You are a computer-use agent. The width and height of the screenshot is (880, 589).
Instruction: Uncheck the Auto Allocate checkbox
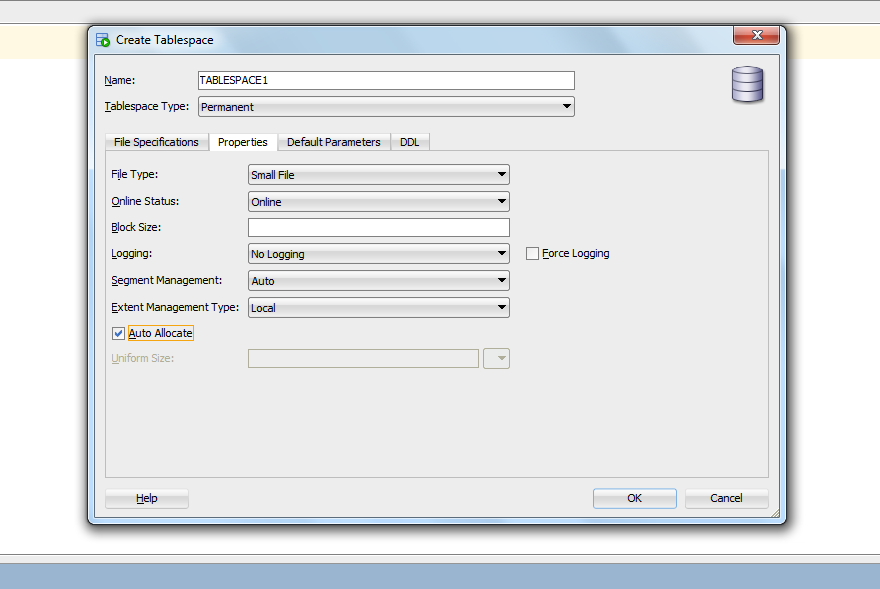click(119, 333)
